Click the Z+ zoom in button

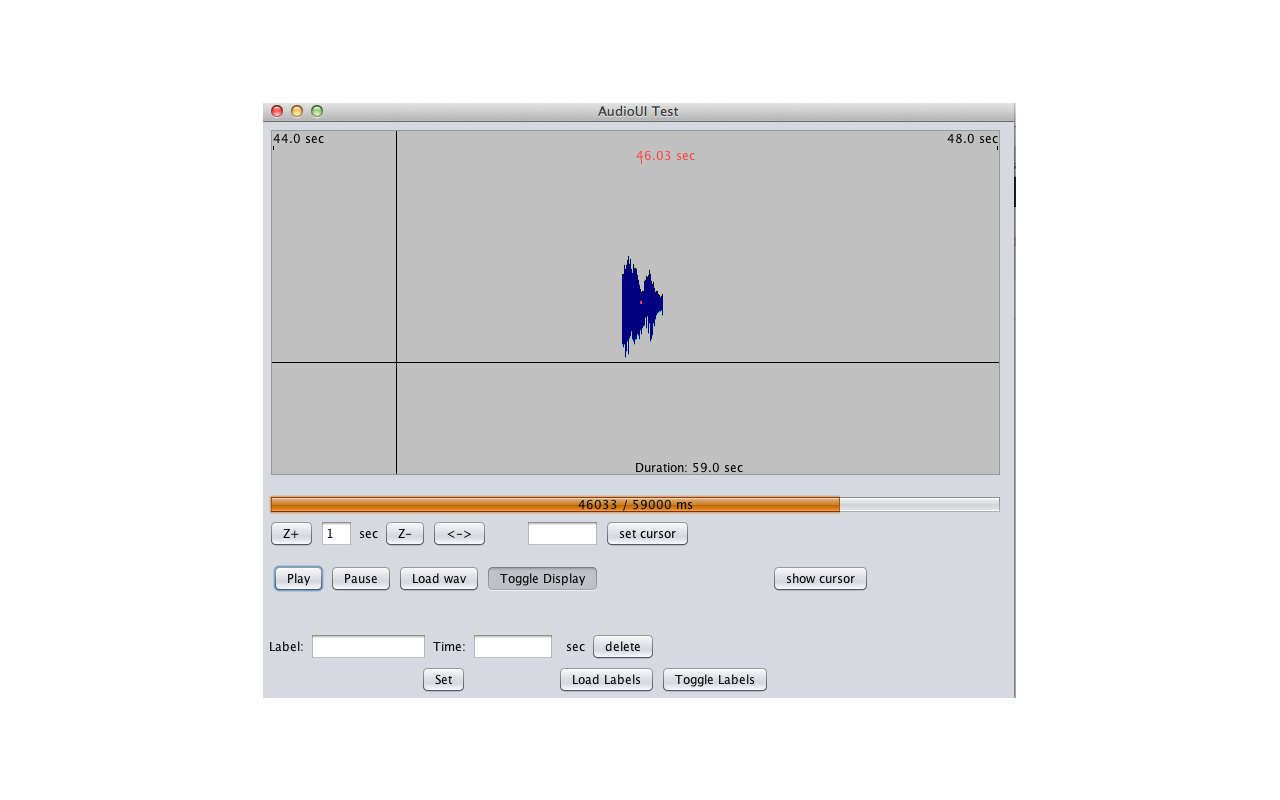291,534
